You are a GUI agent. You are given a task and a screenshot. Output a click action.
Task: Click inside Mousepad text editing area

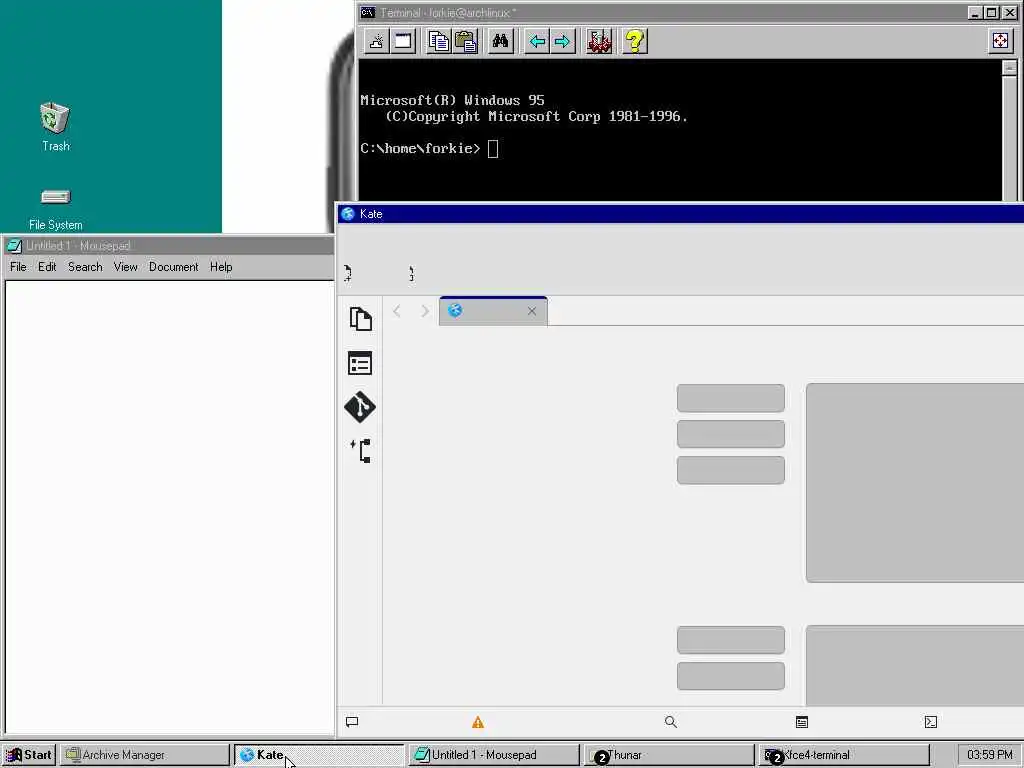point(169,506)
